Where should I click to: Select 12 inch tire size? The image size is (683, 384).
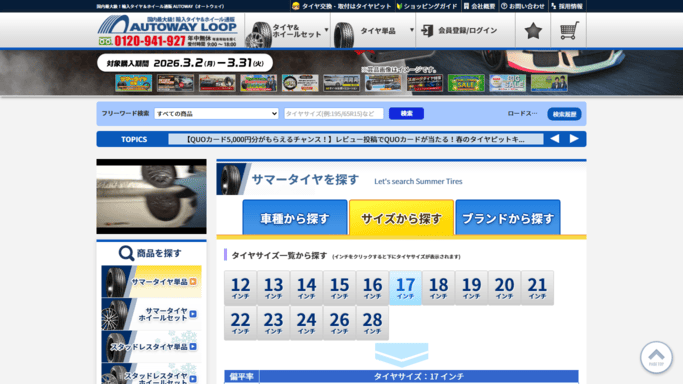tap(240, 288)
